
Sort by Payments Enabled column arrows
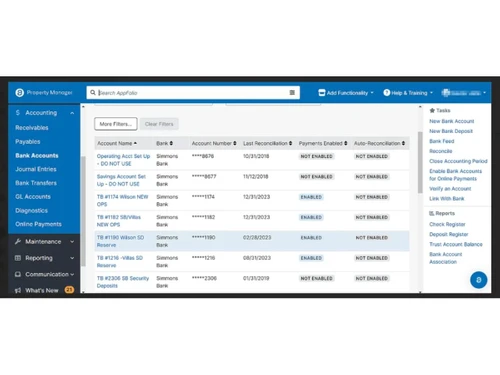346,143
